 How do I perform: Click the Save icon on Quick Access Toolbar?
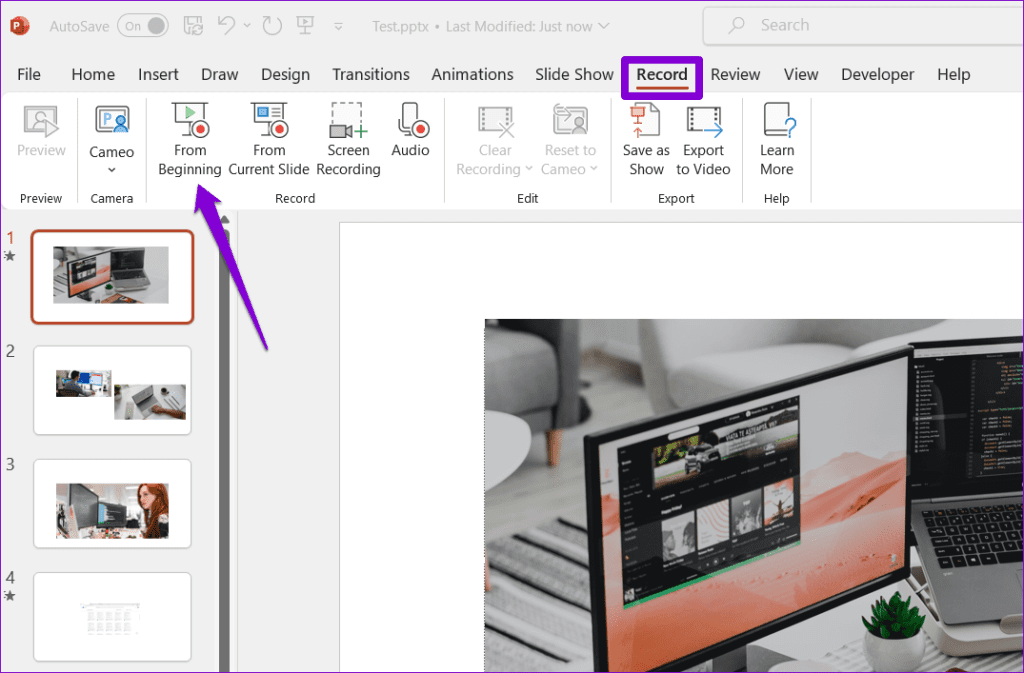[x=193, y=25]
